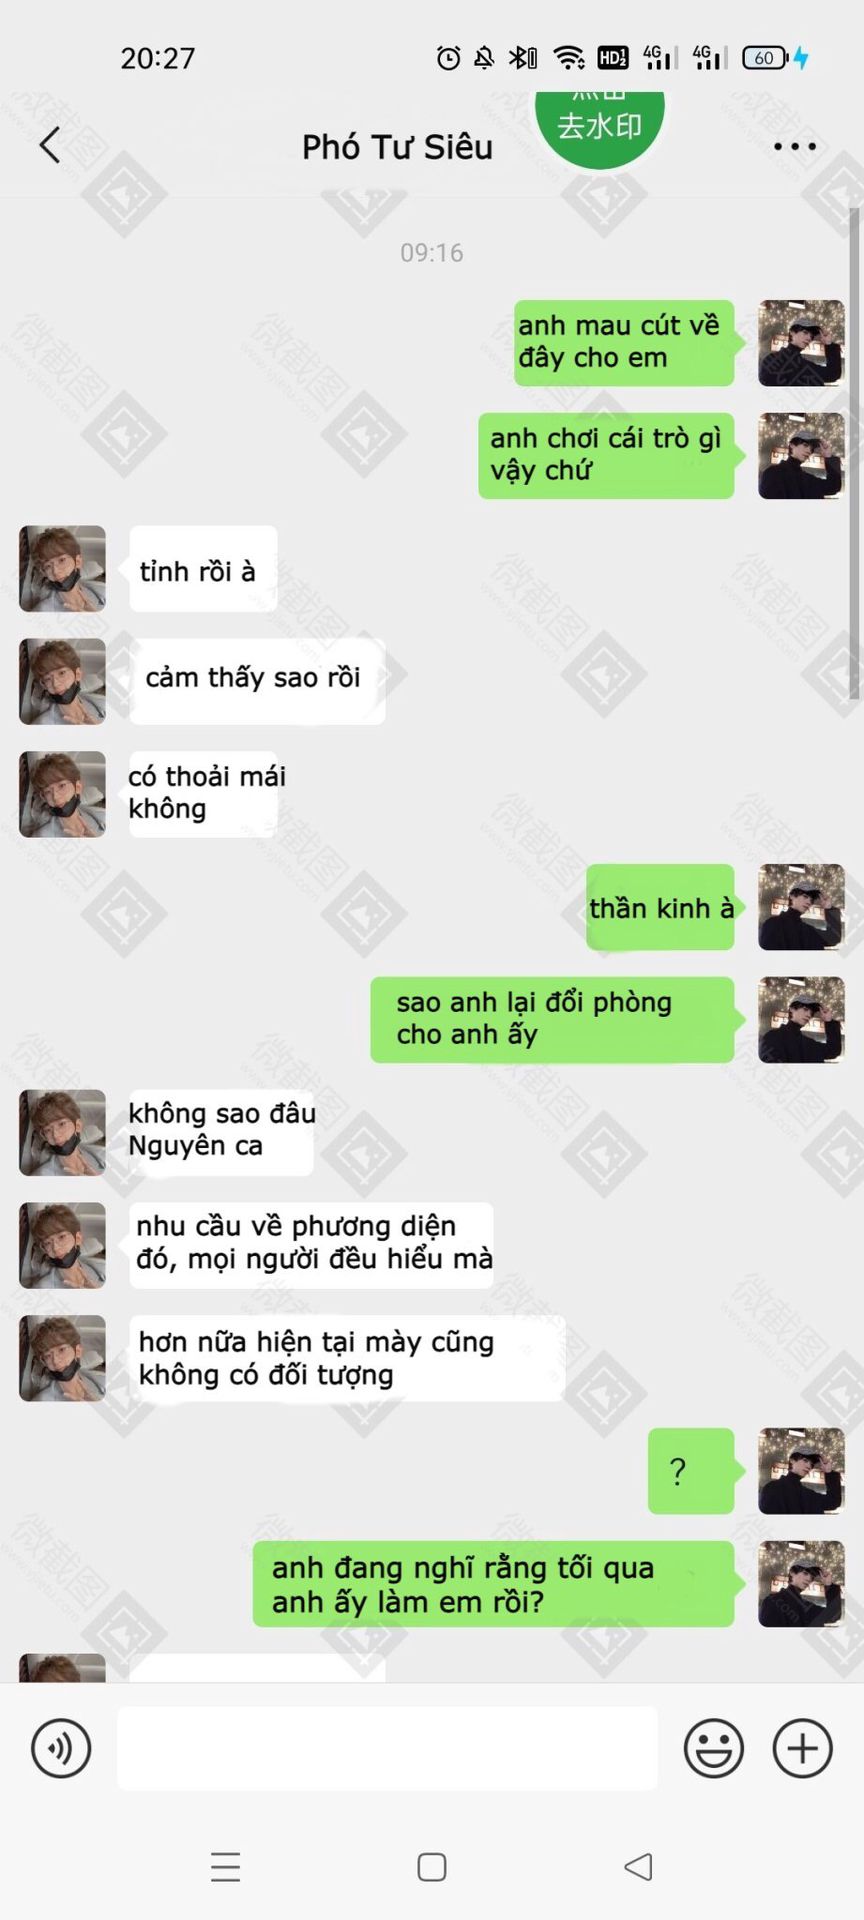Screen dimensions: 864x1920
Task: Tap own avatar beside 'thần kinh à'
Action: coord(801,907)
